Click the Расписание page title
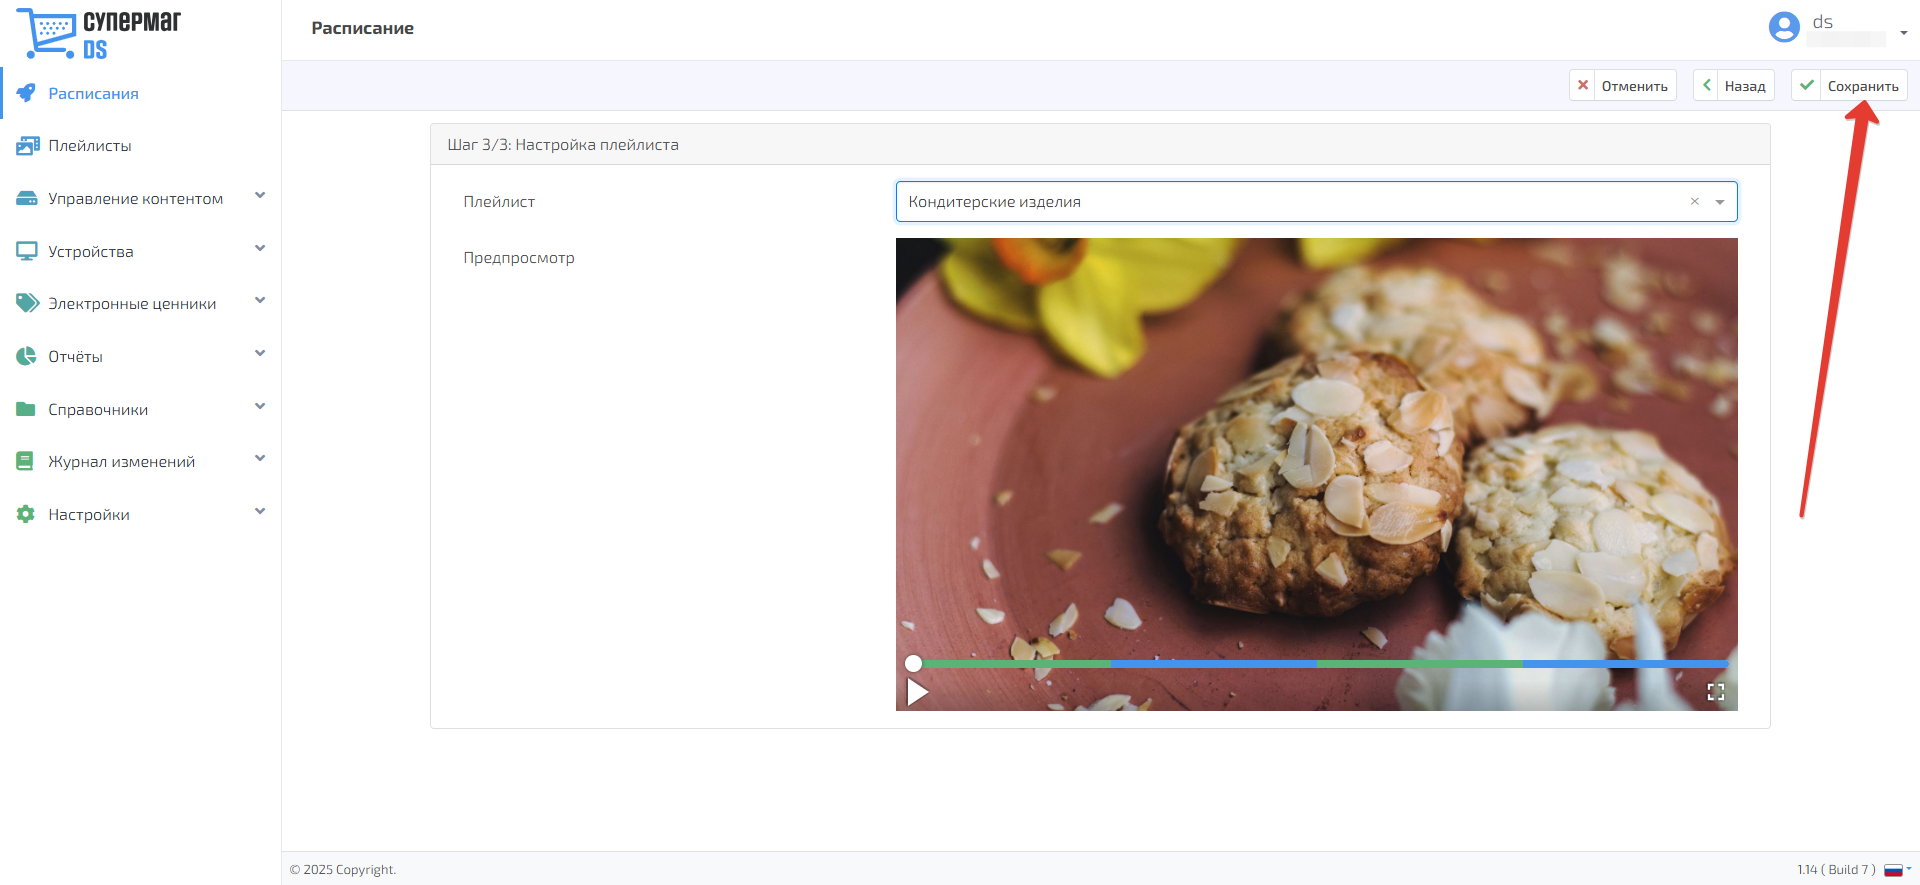 [362, 28]
